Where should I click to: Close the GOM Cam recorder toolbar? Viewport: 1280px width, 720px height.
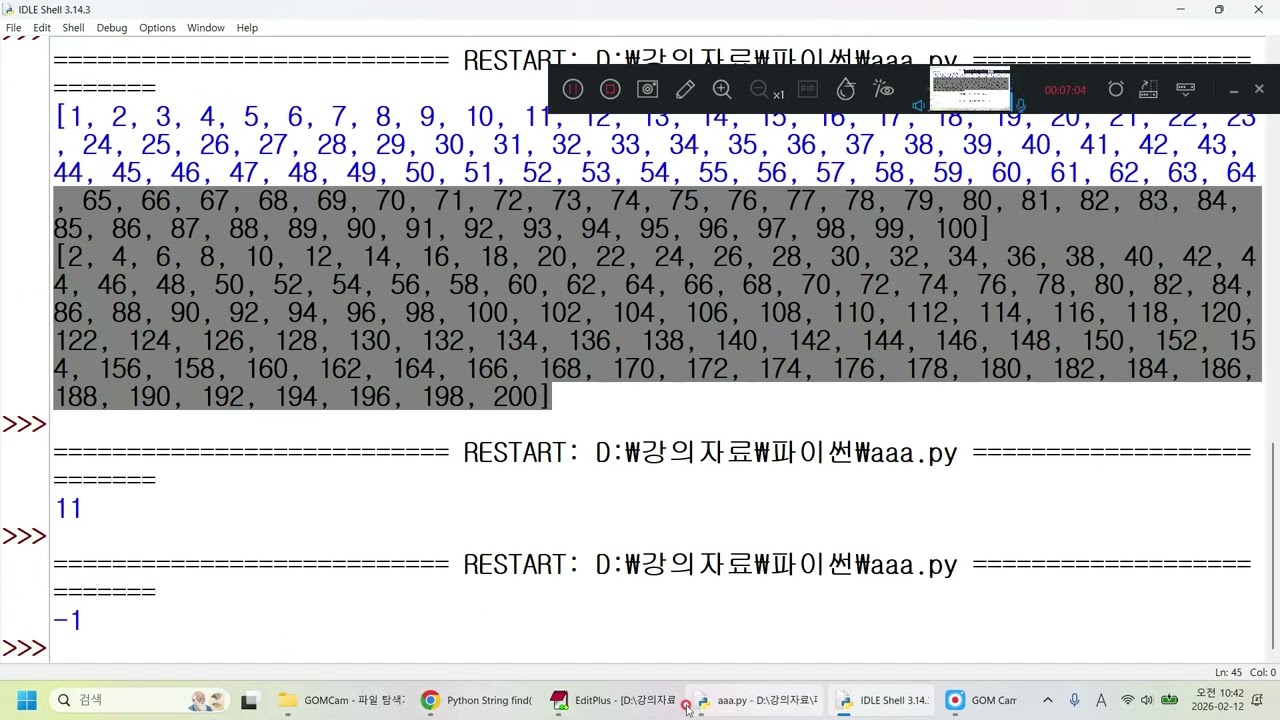pyautogui.click(x=1259, y=89)
